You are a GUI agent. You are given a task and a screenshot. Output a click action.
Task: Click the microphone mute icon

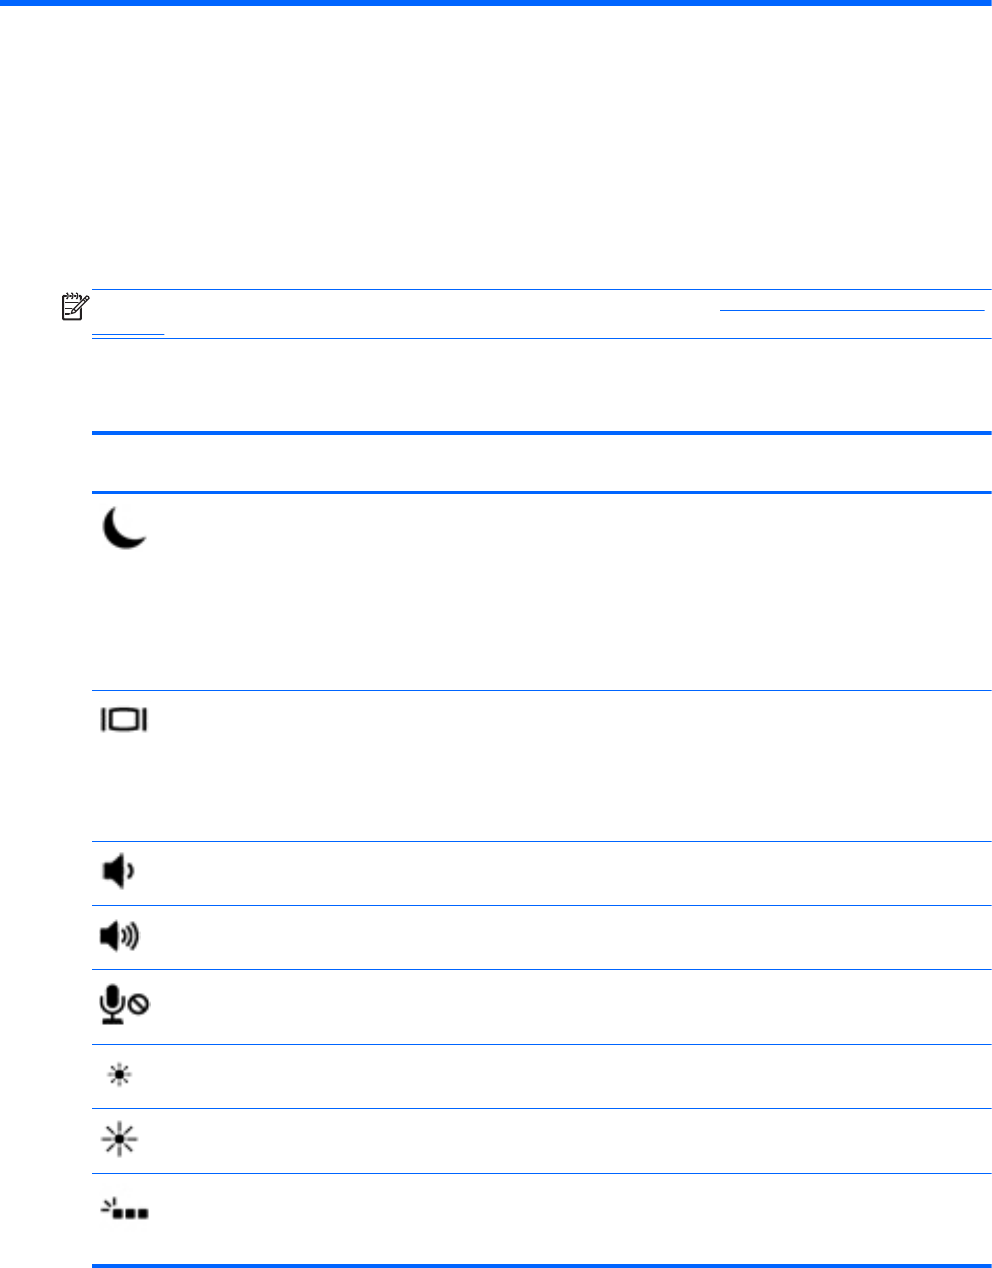[x=124, y=1005]
